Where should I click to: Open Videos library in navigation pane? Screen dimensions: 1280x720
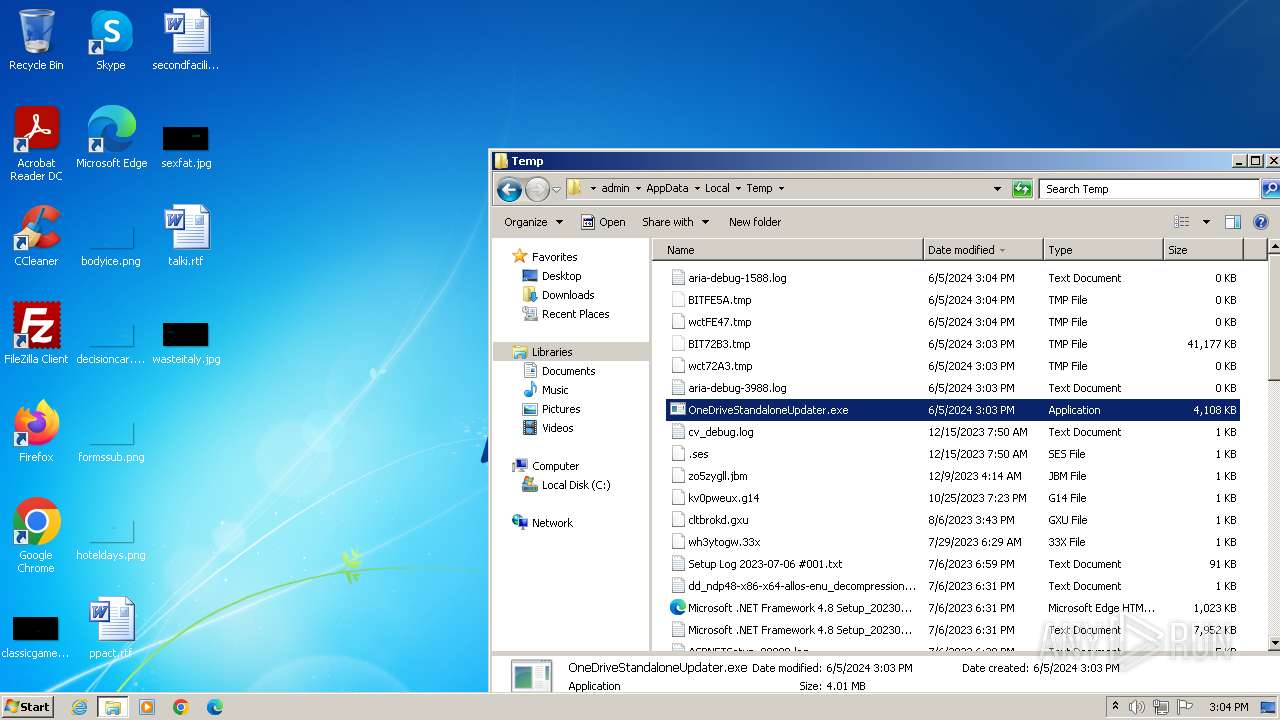pyautogui.click(x=548, y=428)
